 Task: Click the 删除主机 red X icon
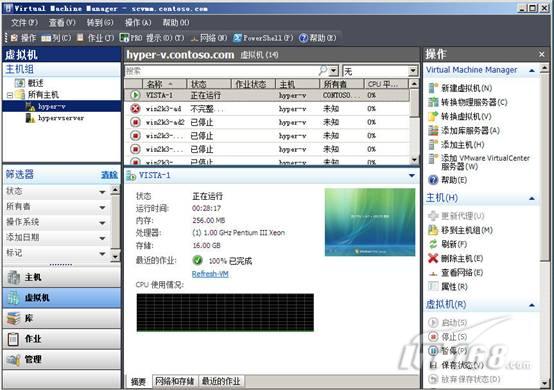pyautogui.click(x=433, y=258)
